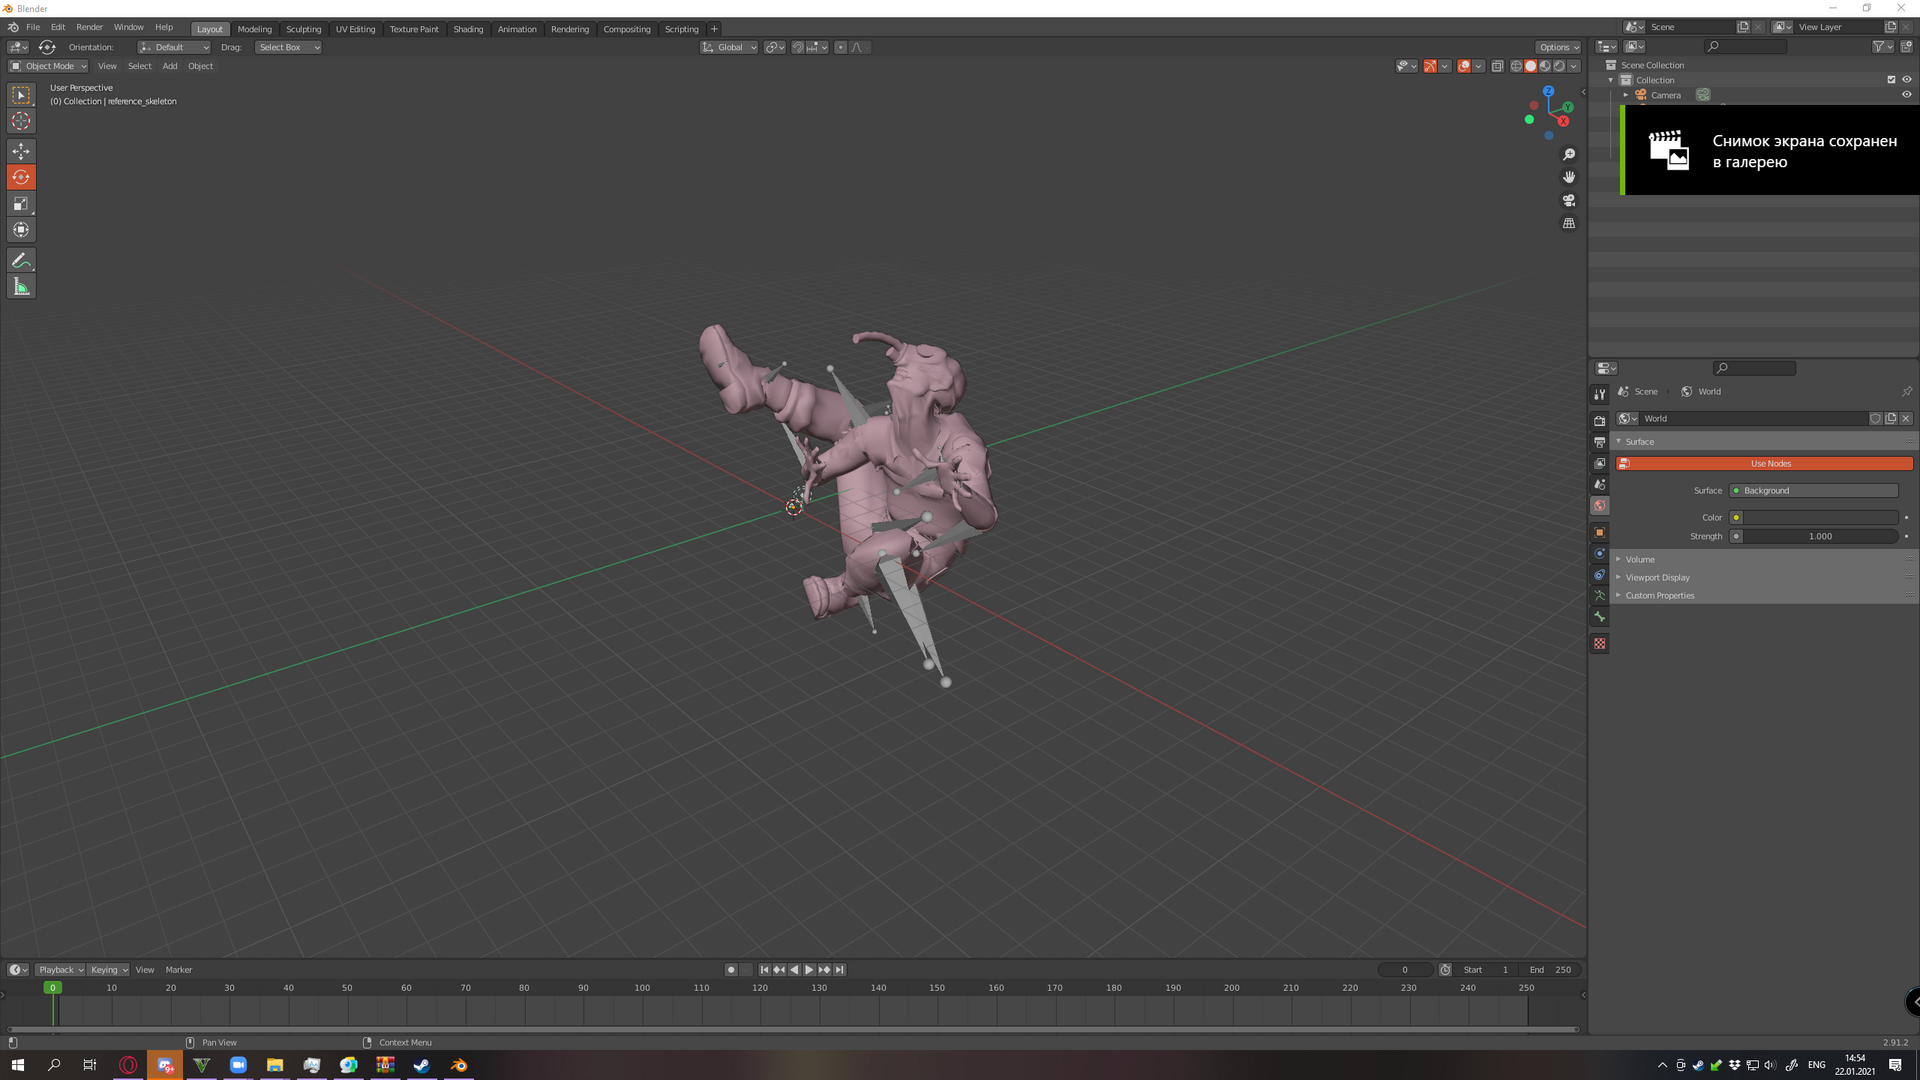Open the Drag Select Box dropdown
This screenshot has height=1080, width=1920.
pyautogui.click(x=288, y=47)
